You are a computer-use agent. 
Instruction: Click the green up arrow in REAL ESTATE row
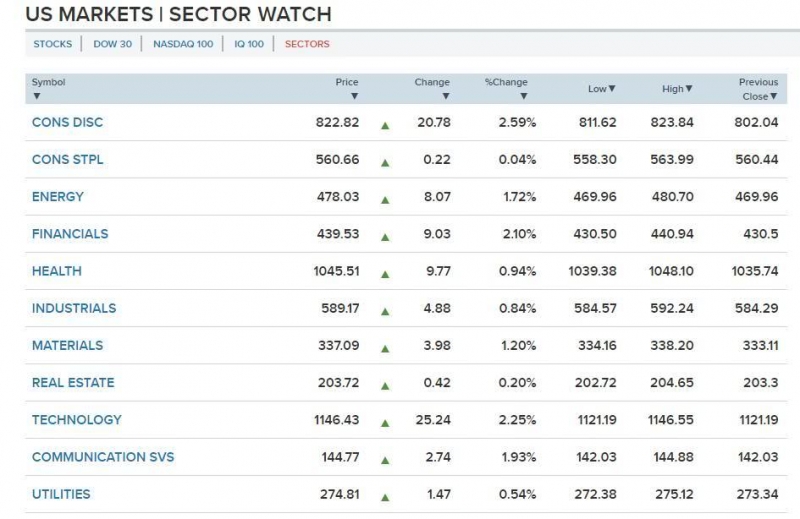[x=384, y=384]
